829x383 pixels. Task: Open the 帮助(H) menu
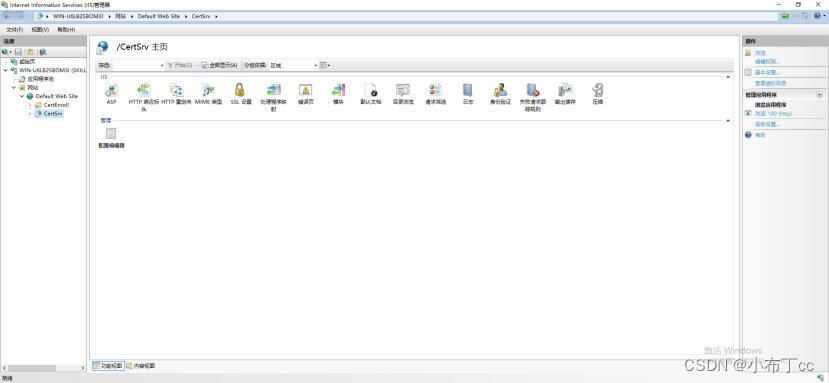pos(66,30)
